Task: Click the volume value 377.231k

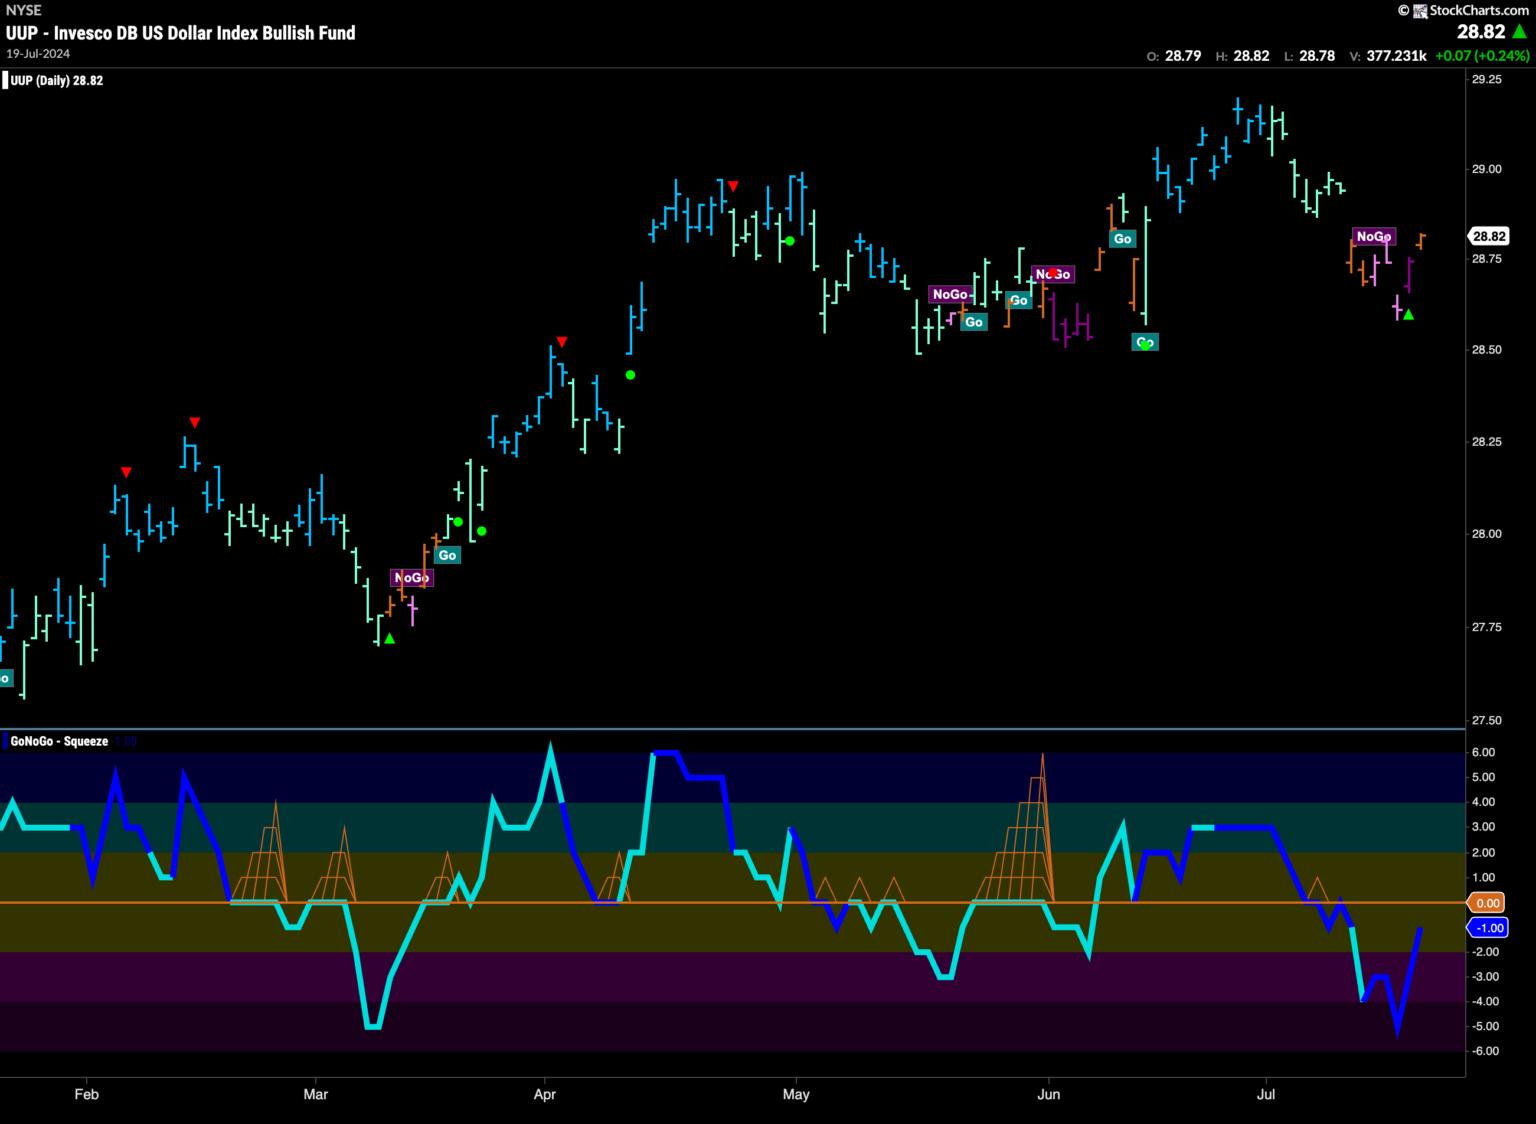Action: pos(1396,56)
